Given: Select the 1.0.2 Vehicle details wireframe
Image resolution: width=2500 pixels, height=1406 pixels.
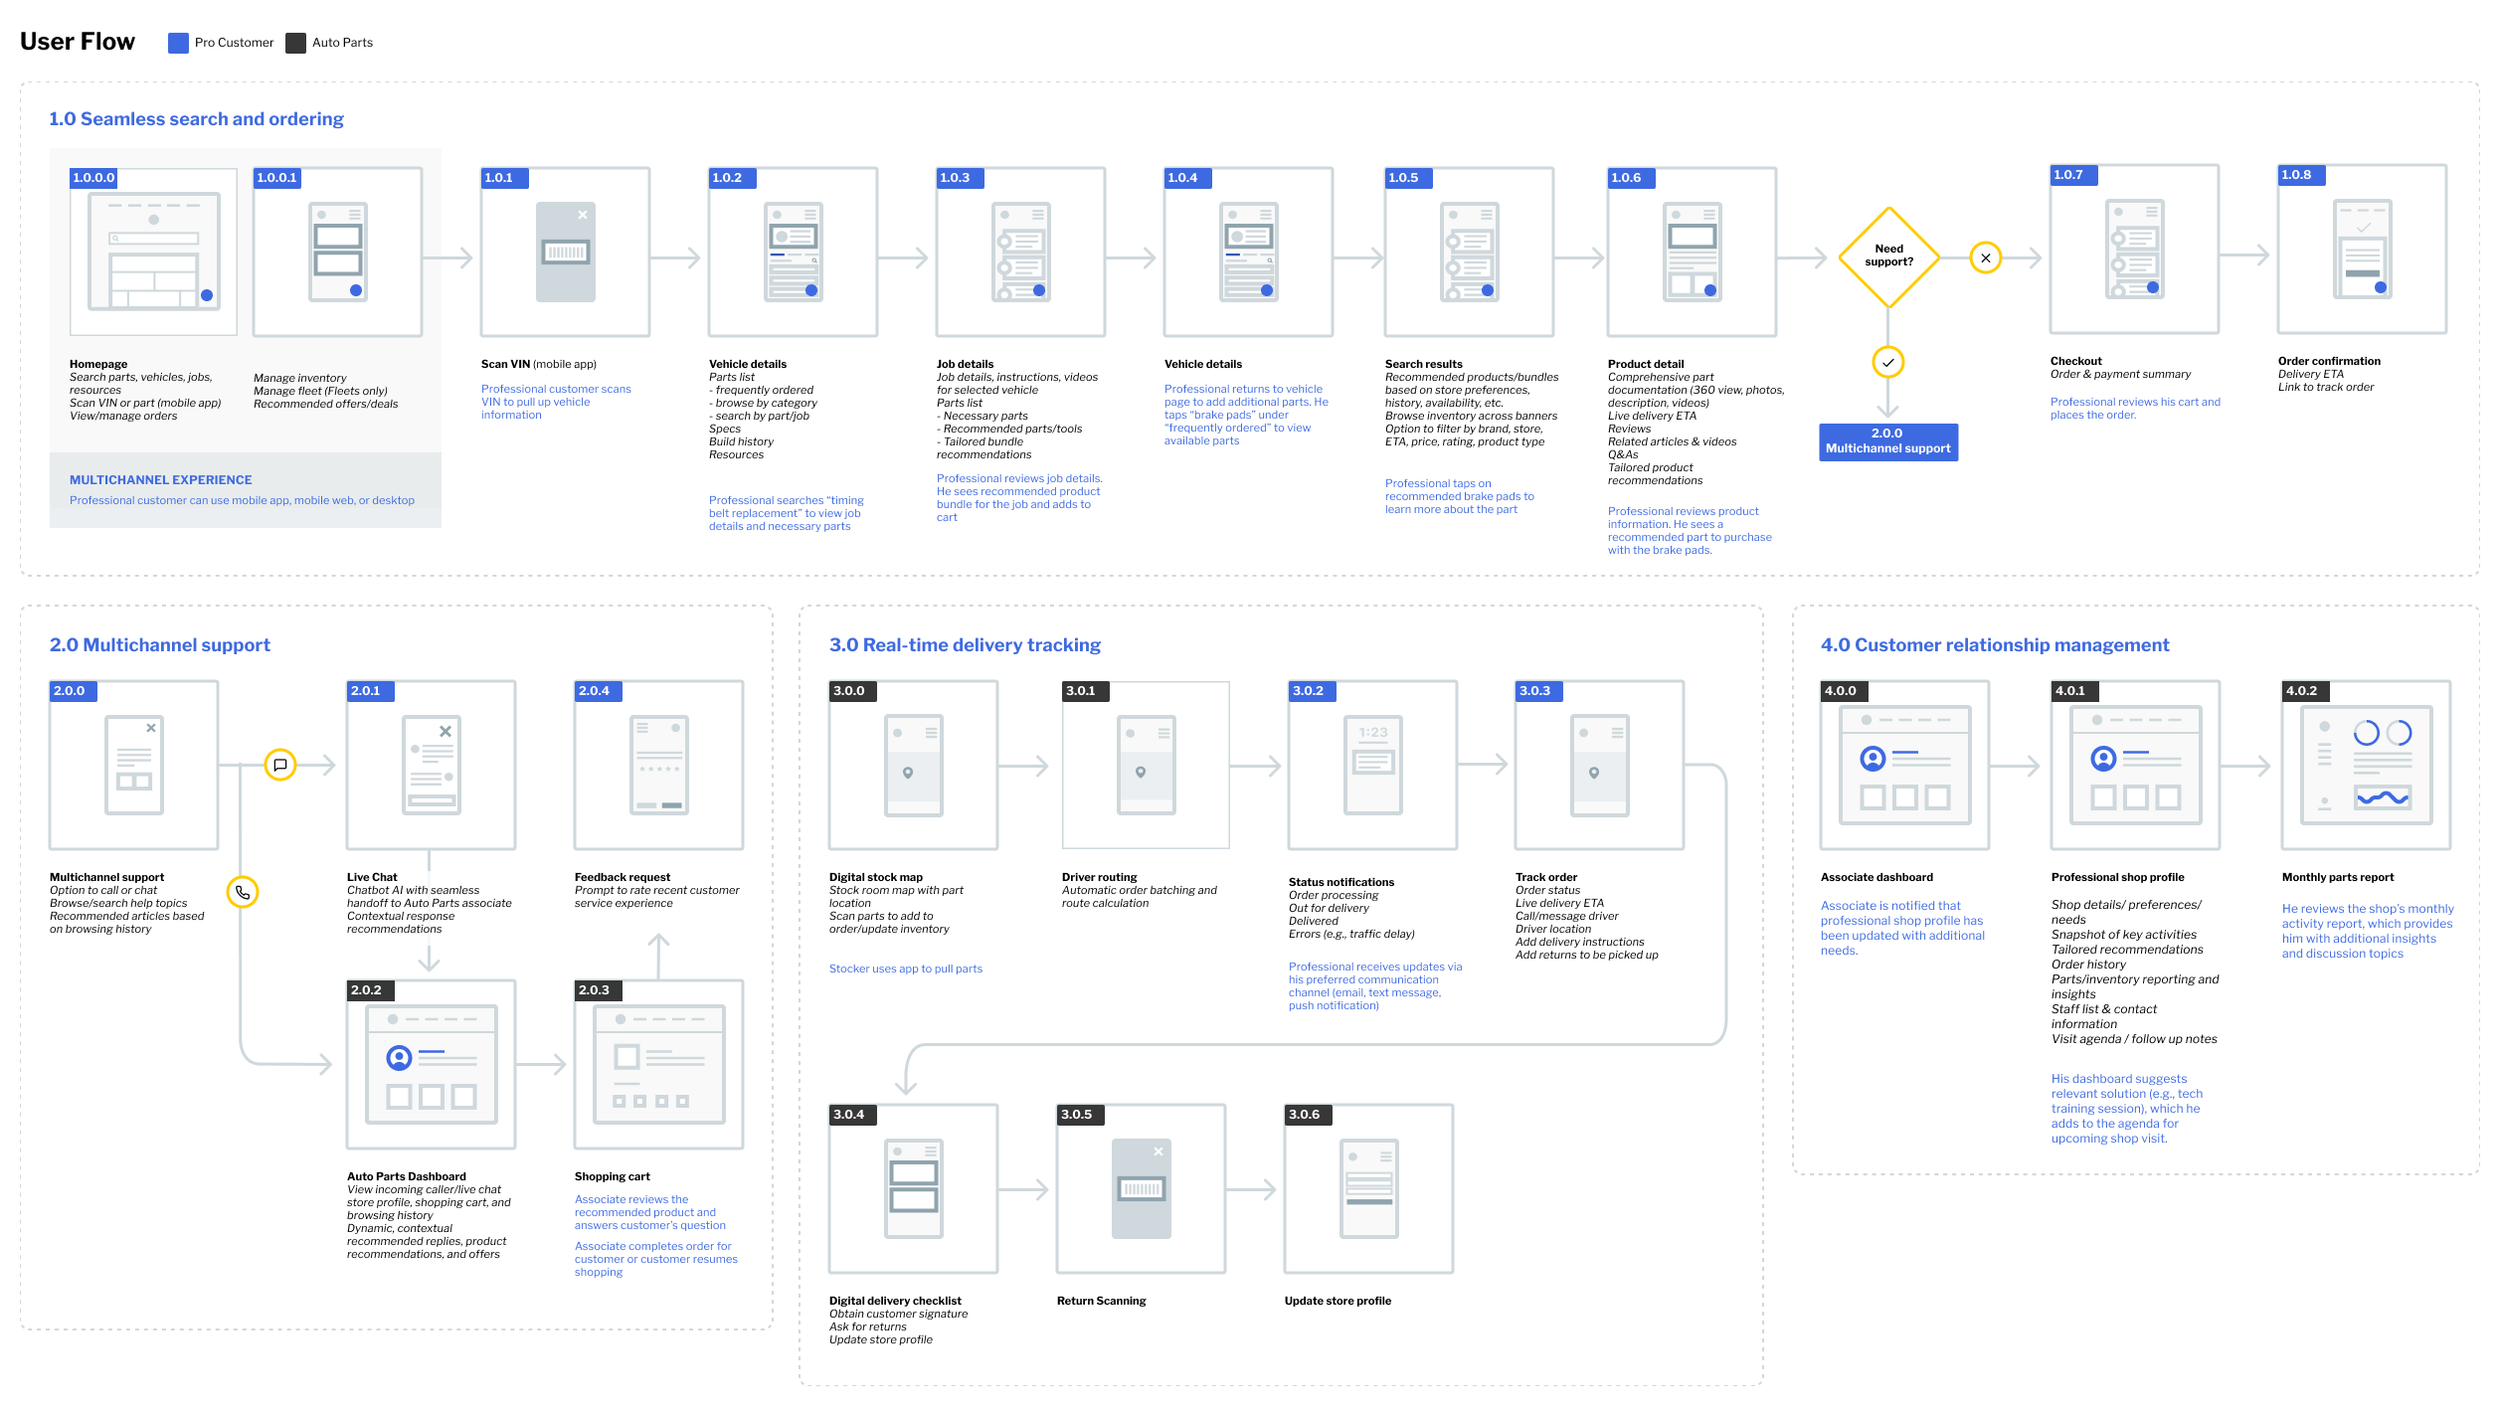Looking at the screenshot, I should [x=793, y=252].
